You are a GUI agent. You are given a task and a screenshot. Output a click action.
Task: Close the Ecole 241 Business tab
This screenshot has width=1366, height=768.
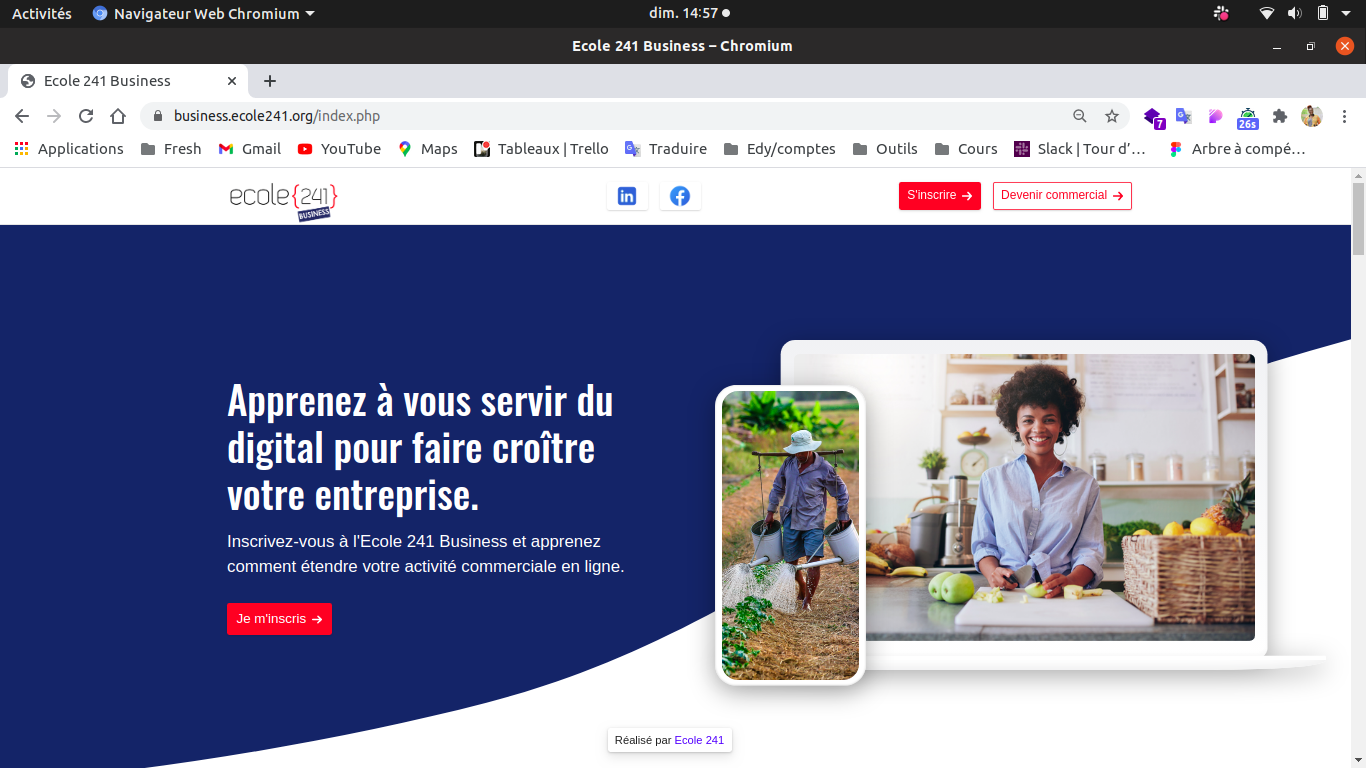pyautogui.click(x=232, y=81)
